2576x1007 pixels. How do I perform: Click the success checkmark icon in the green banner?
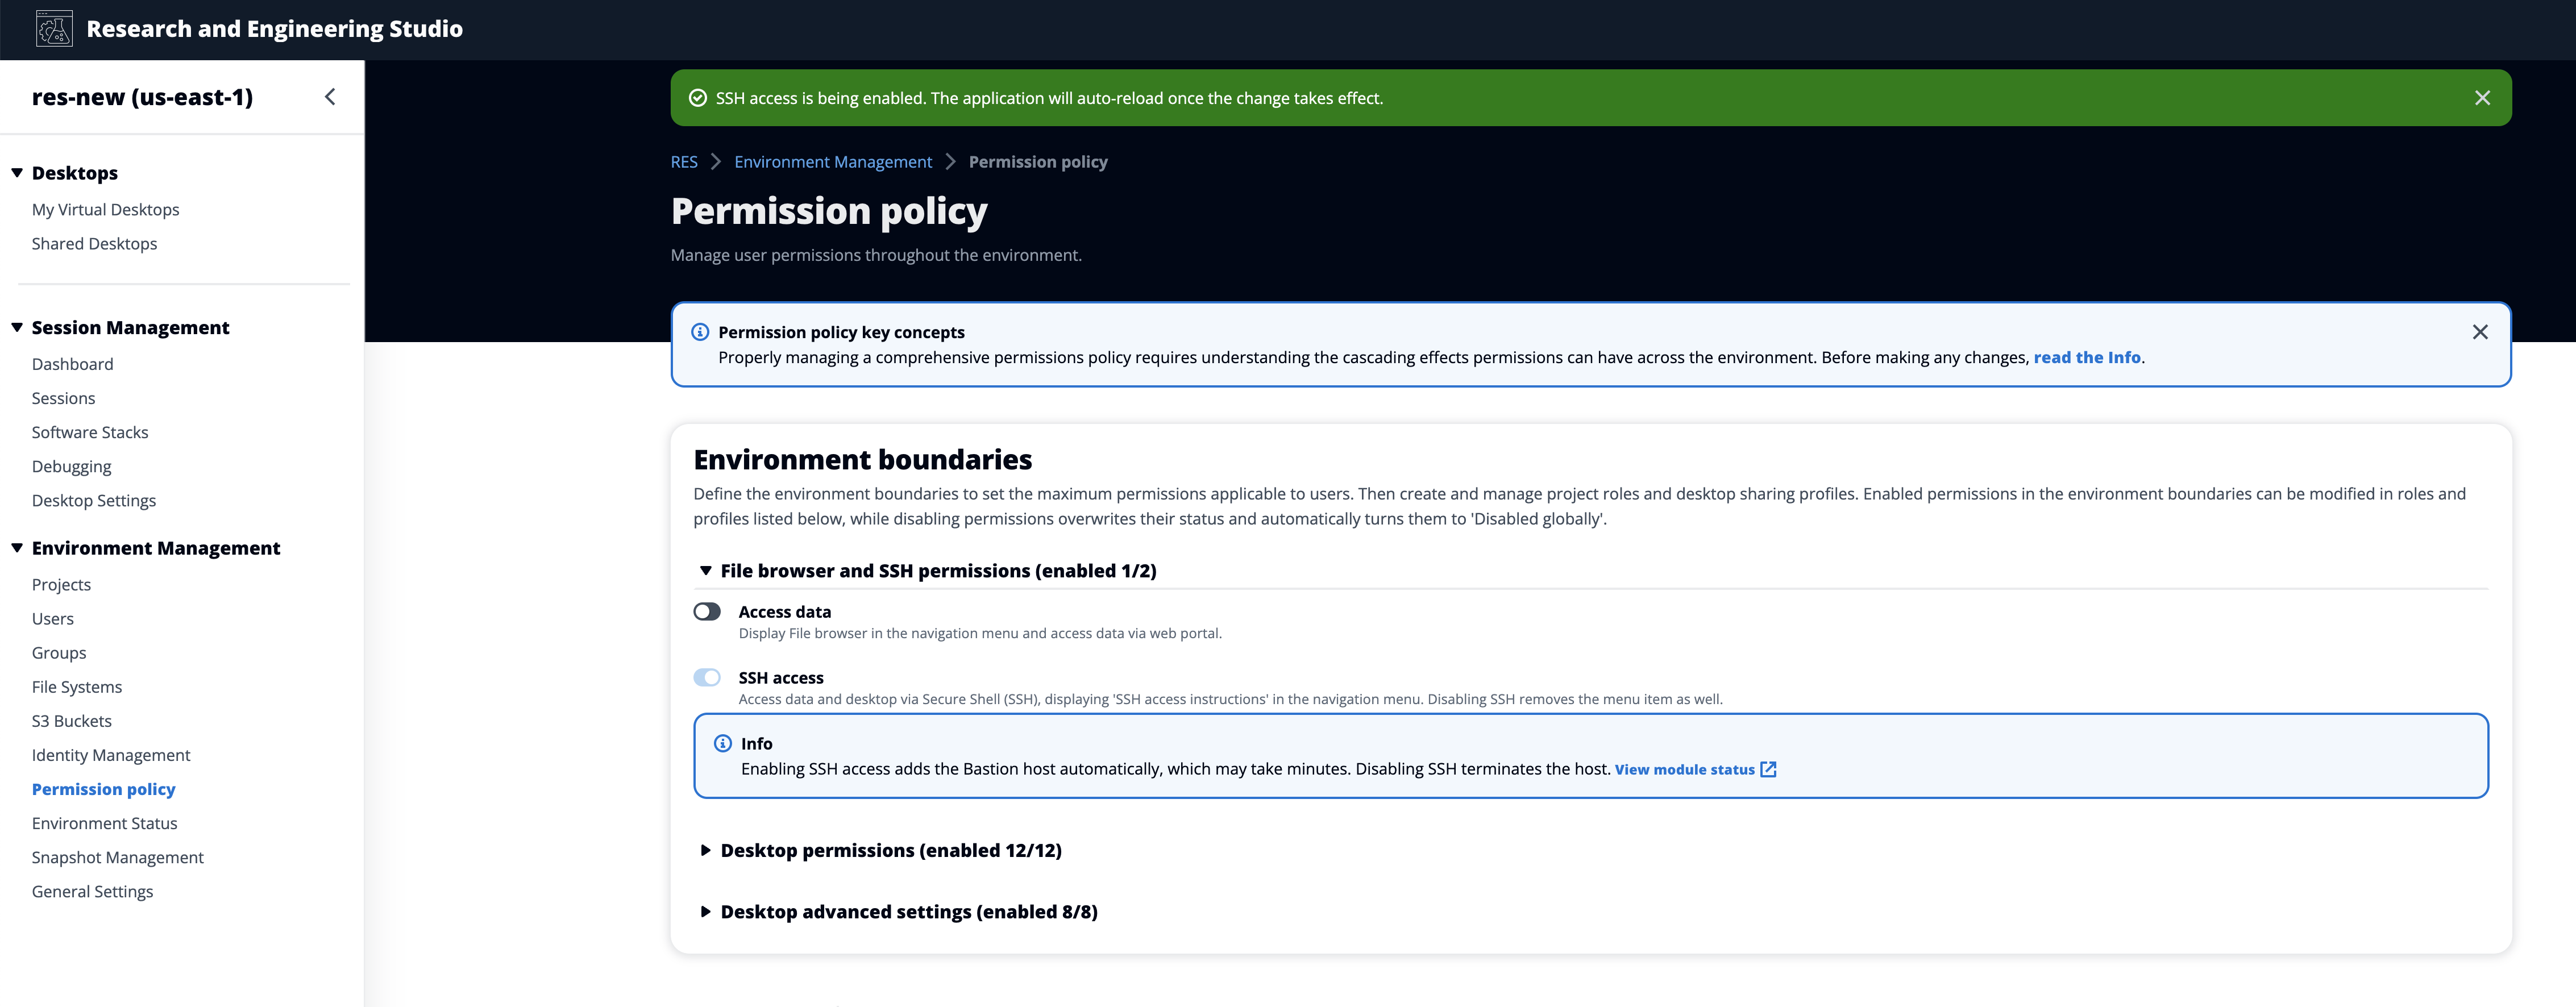pyautogui.click(x=698, y=98)
